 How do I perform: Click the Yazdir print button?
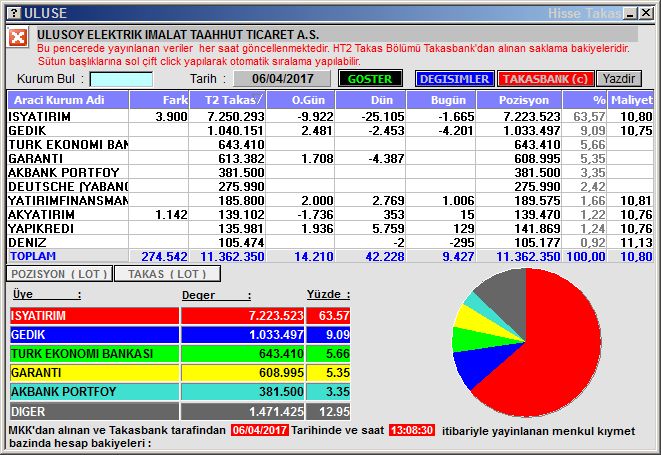[619, 79]
